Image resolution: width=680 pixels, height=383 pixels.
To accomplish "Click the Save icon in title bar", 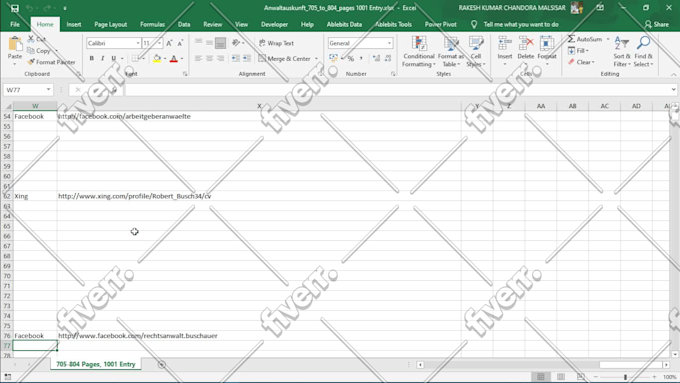I will [x=14, y=8].
